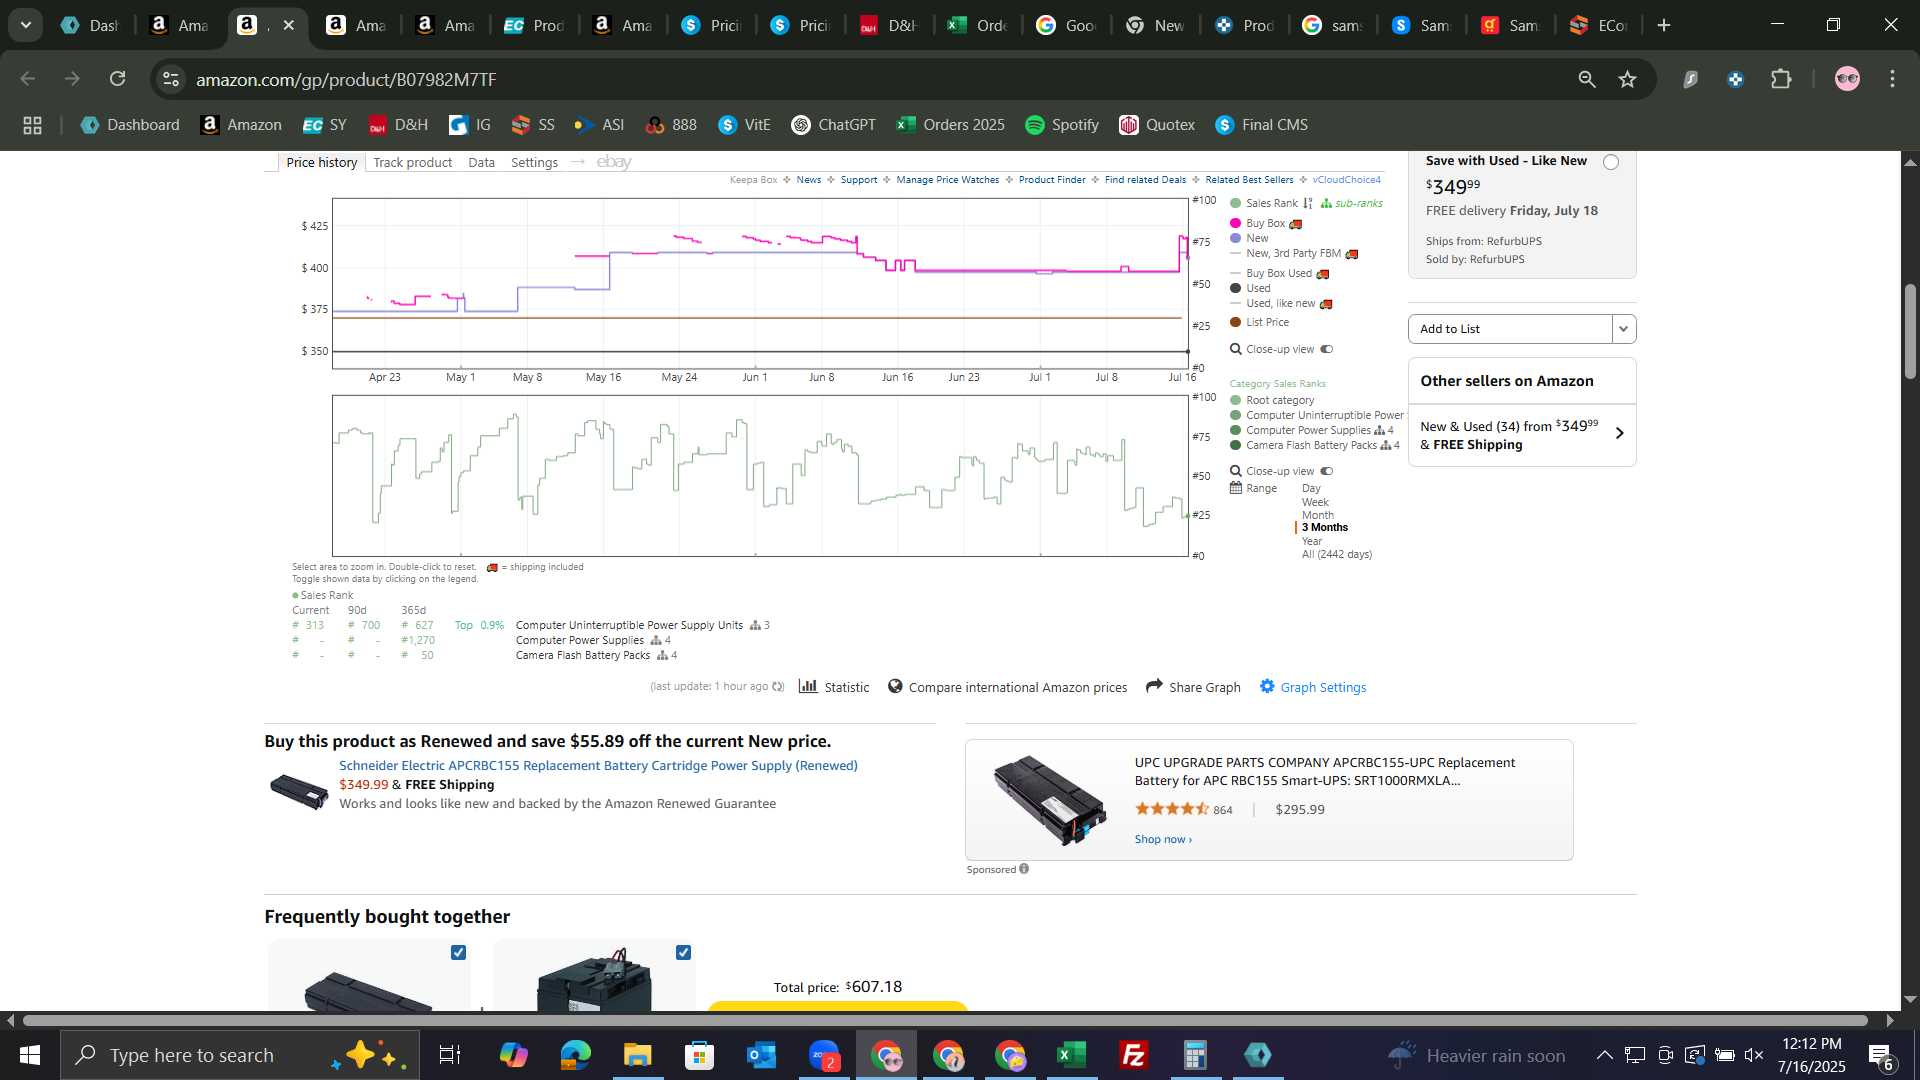The width and height of the screenshot is (1920, 1080).
Task: Click the Keepa refresh update icon
Action: [x=778, y=686]
